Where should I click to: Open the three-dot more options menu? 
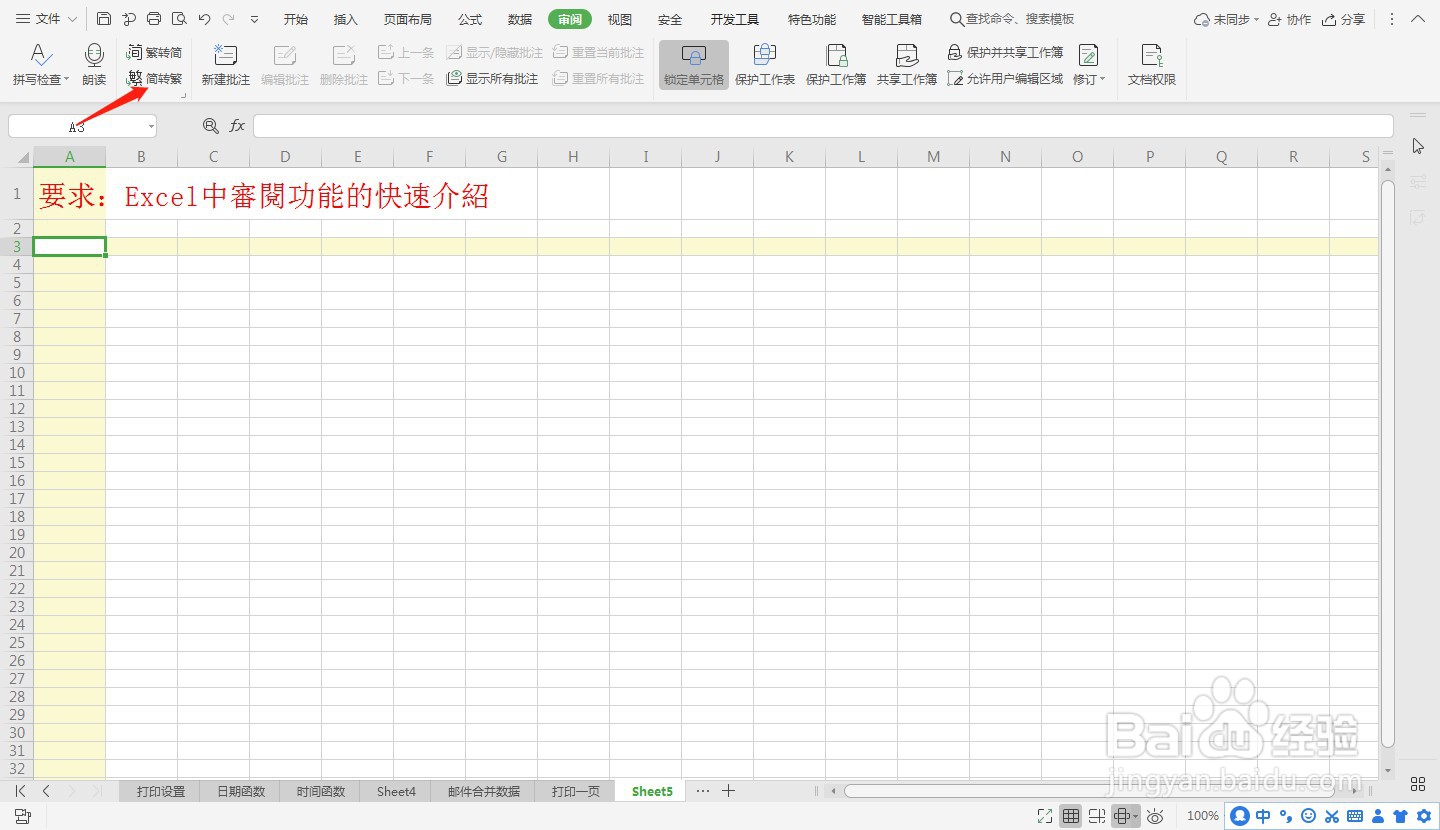click(1392, 19)
